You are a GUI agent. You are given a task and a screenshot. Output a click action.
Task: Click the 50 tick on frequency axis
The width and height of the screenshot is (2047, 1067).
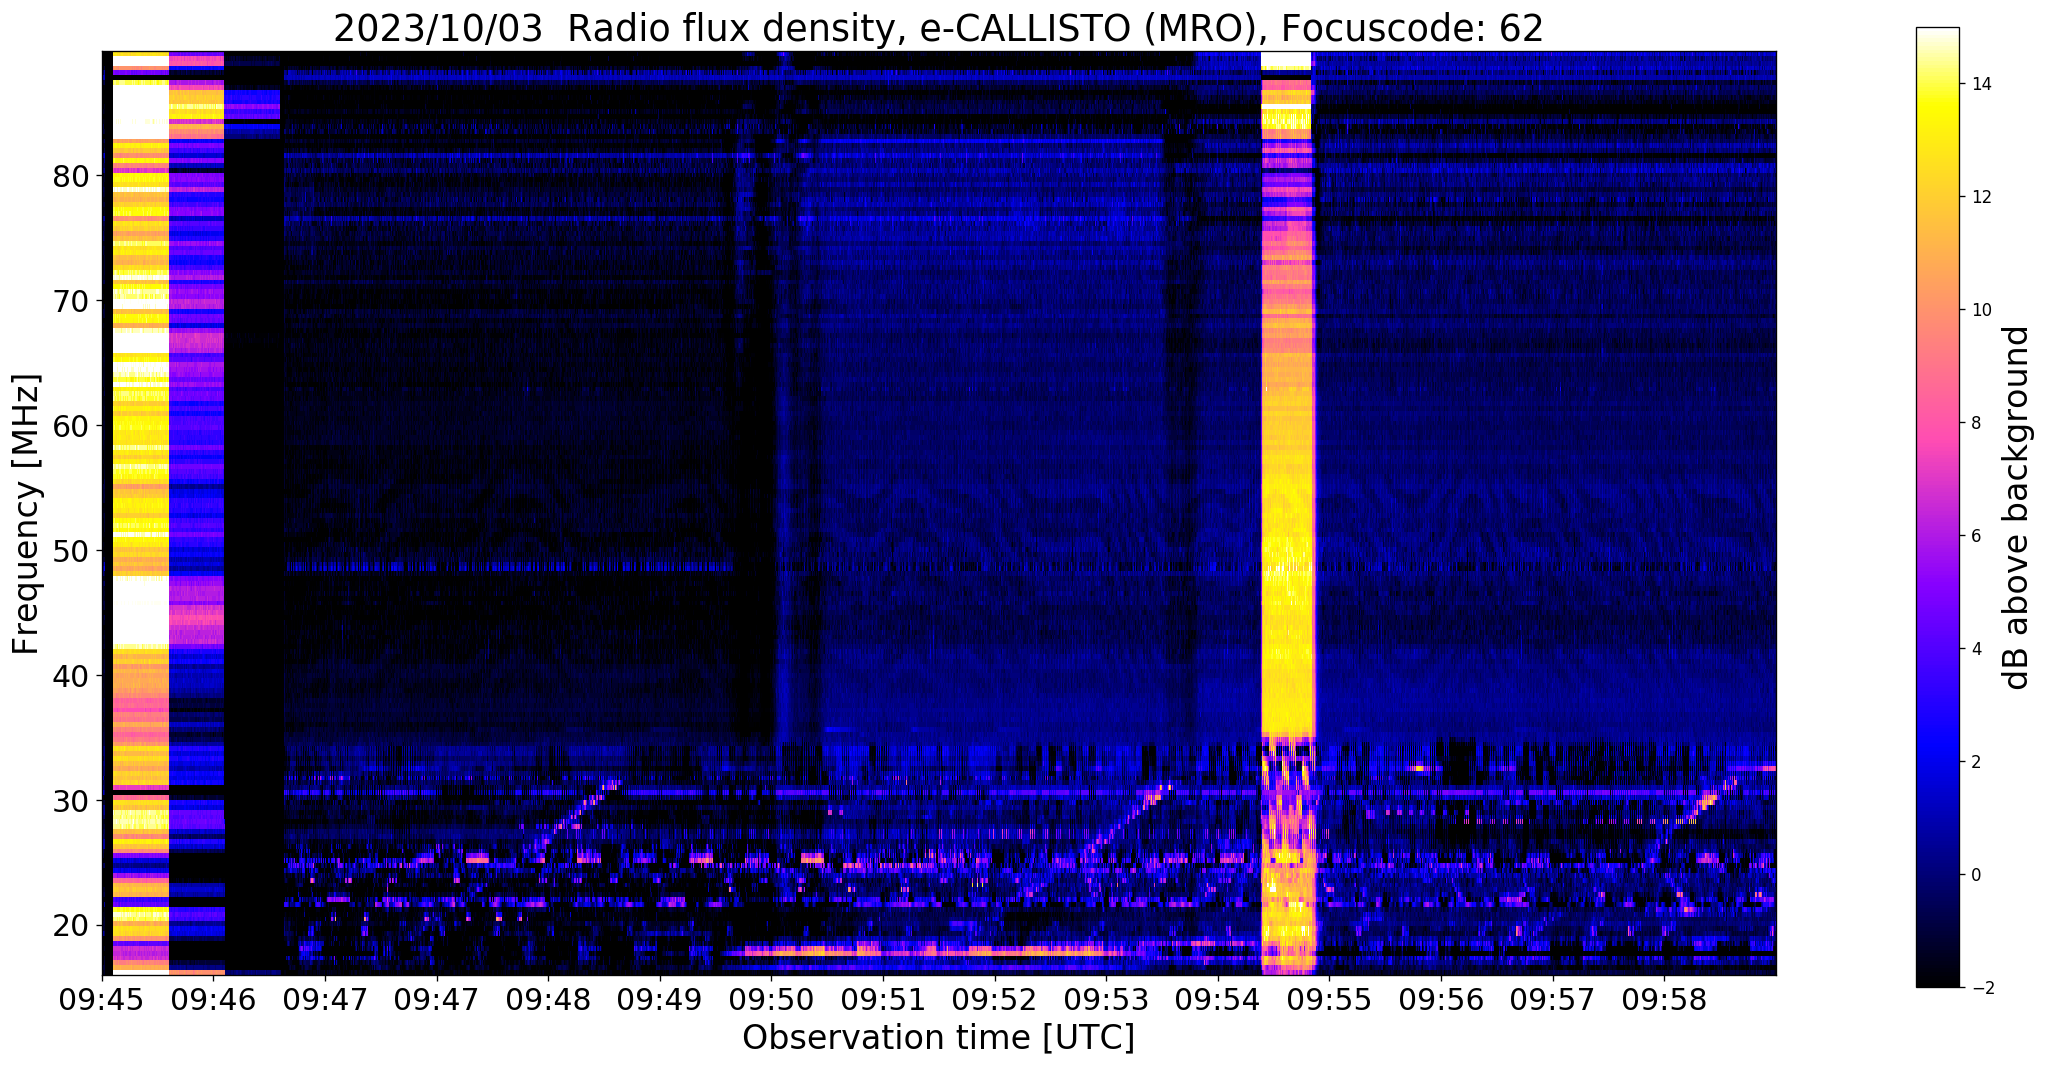click(x=71, y=552)
